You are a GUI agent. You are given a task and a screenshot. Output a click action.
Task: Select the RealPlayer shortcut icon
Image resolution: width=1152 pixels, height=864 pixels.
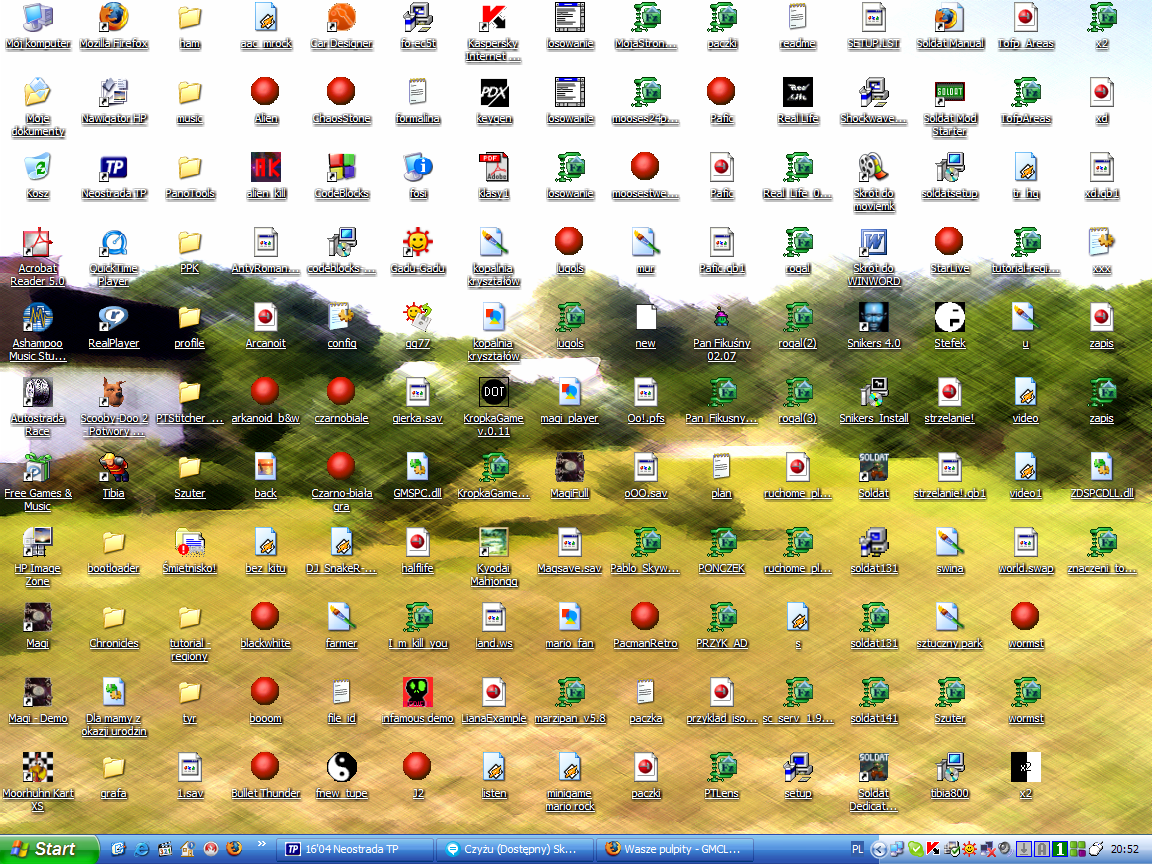(113, 319)
